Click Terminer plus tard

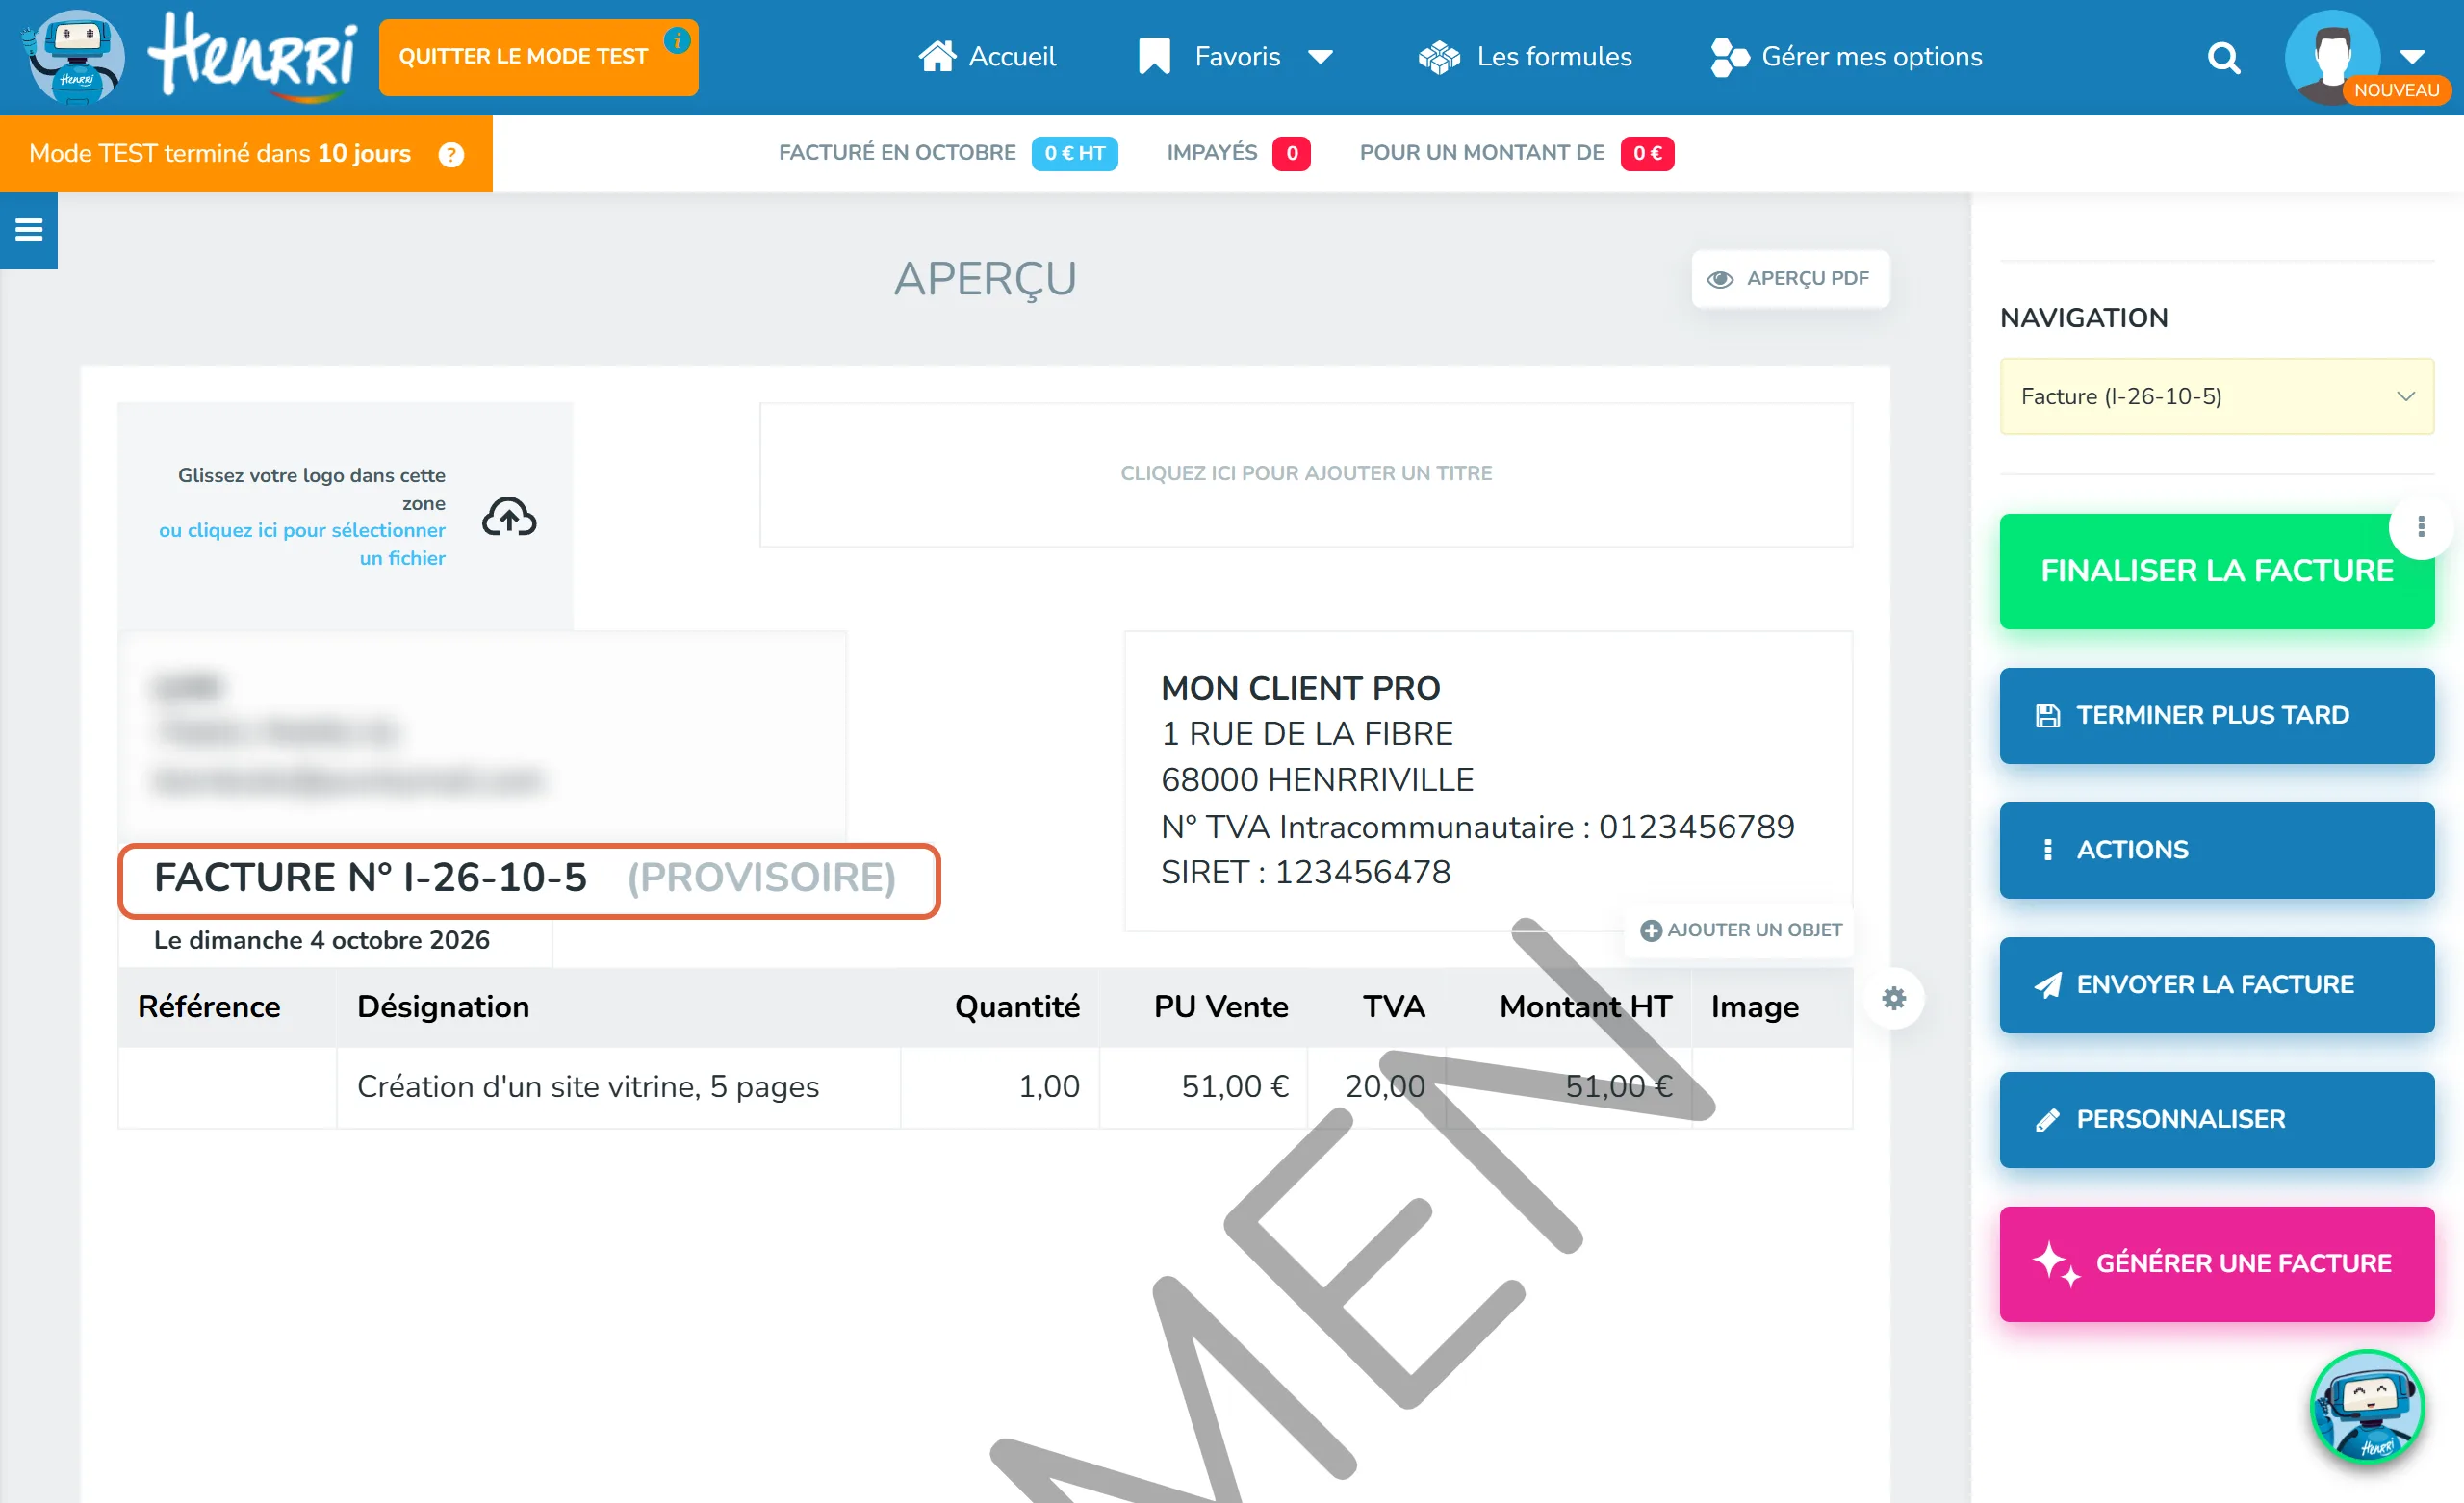(2216, 716)
